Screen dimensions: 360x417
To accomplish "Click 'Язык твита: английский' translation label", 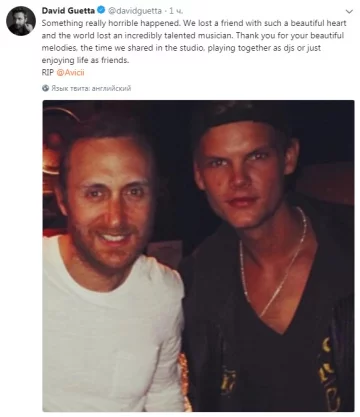I will pos(91,88).
